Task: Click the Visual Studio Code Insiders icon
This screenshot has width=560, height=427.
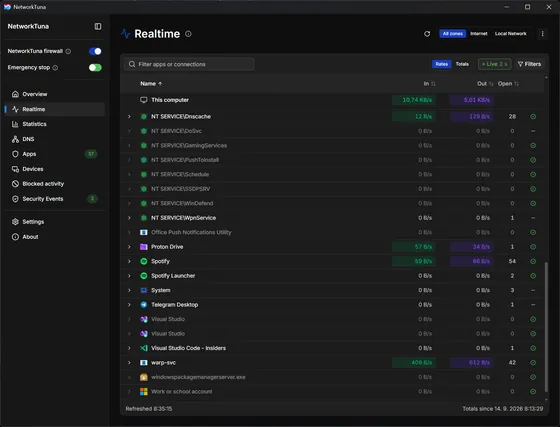Action: (144, 348)
